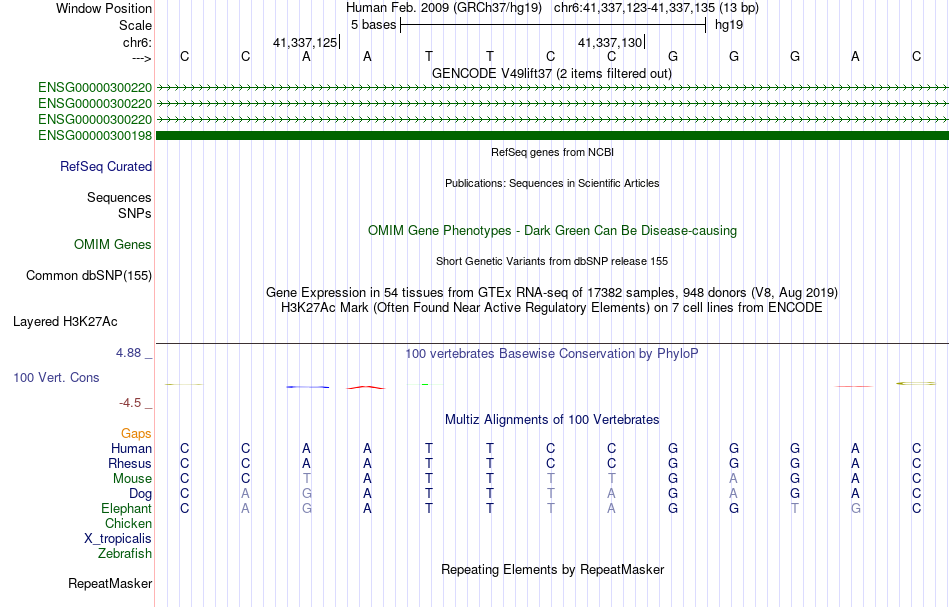Select the Chicken species row label

(x=128, y=524)
